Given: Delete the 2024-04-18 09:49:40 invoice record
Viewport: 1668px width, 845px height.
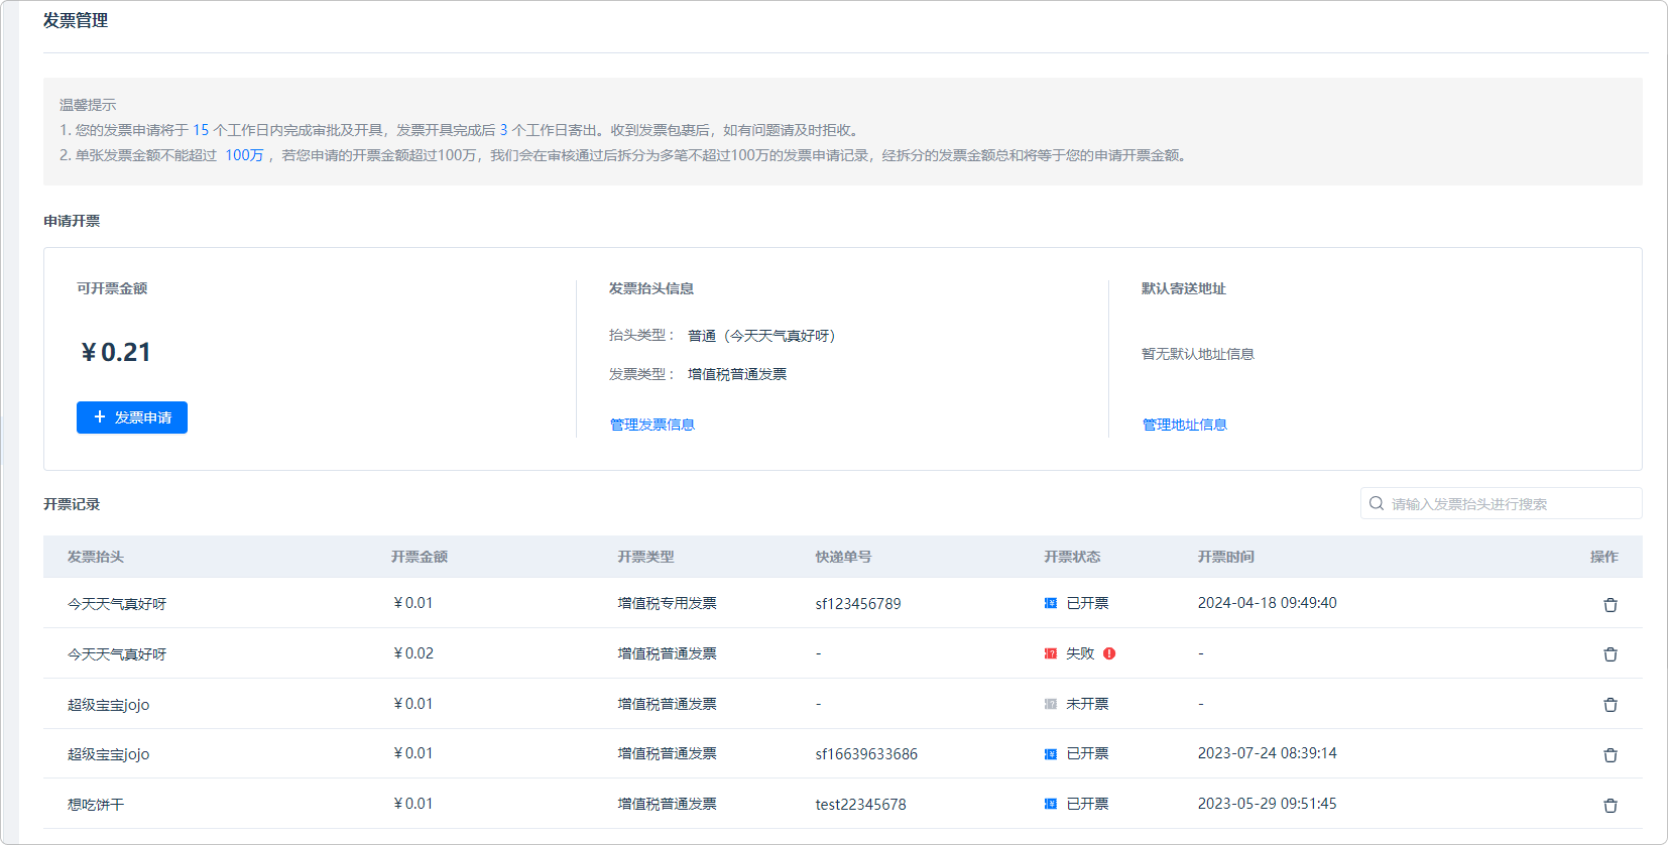Looking at the screenshot, I should tap(1610, 605).
